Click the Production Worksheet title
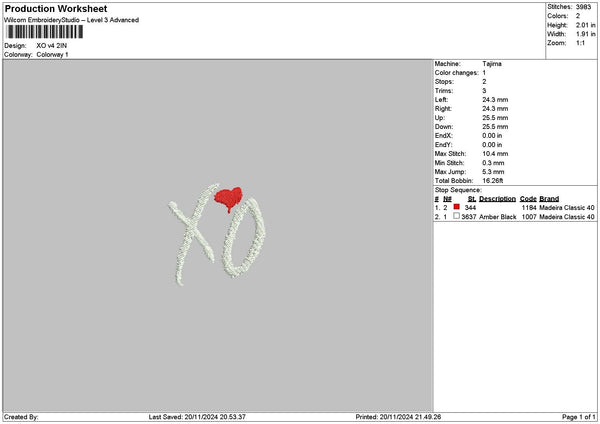Viewport: 600px width, 424px height. pyautogui.click(x=56, y=8)
